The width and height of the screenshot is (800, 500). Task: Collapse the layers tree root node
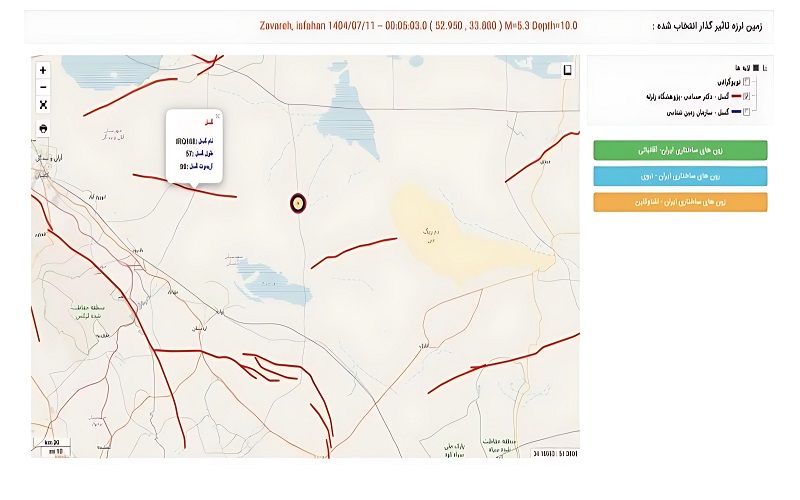pyautogui.click(x=766, y=68)
